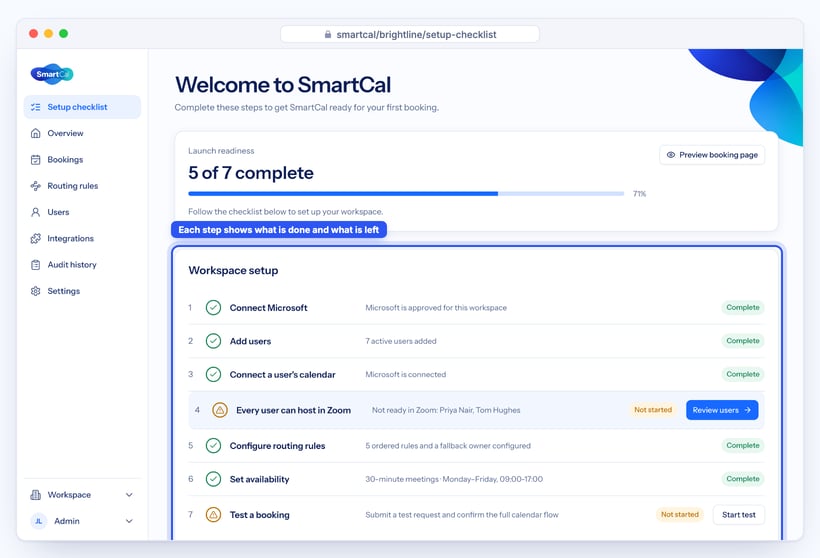This screenshot has width=820, height=558.
Task: Click the JL admin avatar
Action: (39, 521)
